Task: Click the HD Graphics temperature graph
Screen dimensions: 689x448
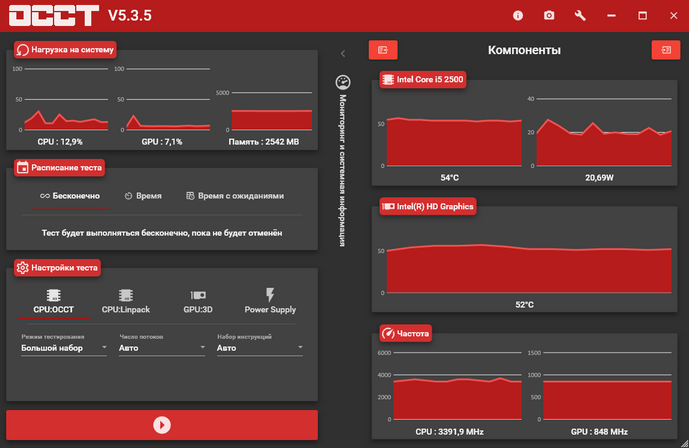Action: coord(526,269)
